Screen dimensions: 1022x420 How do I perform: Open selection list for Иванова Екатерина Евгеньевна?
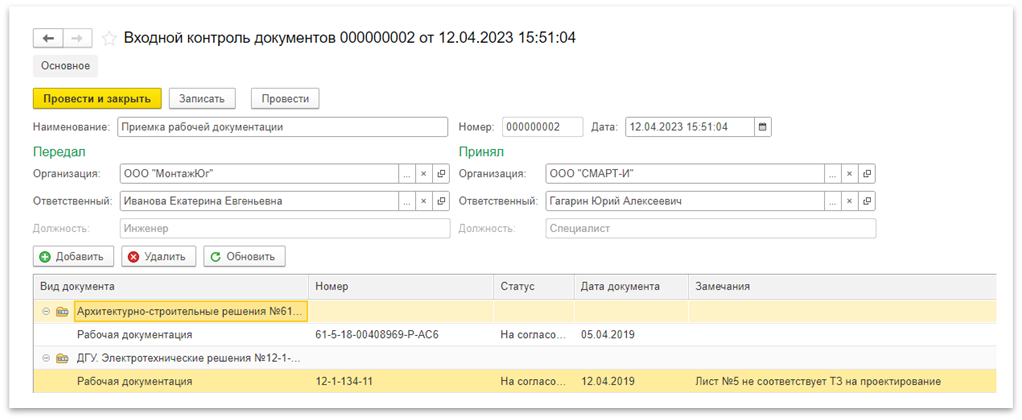click(406, 201)
